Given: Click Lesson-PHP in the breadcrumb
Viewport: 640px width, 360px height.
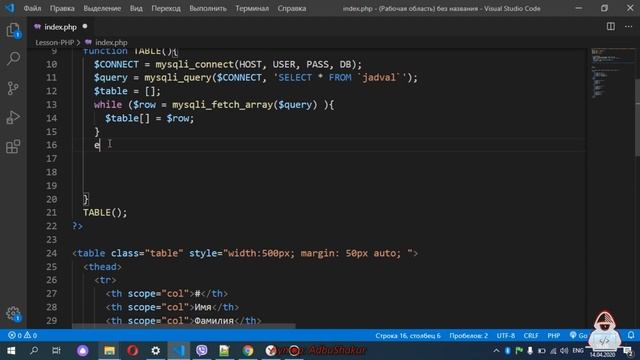Looking at the screenshot, I should tap(54, 42).
